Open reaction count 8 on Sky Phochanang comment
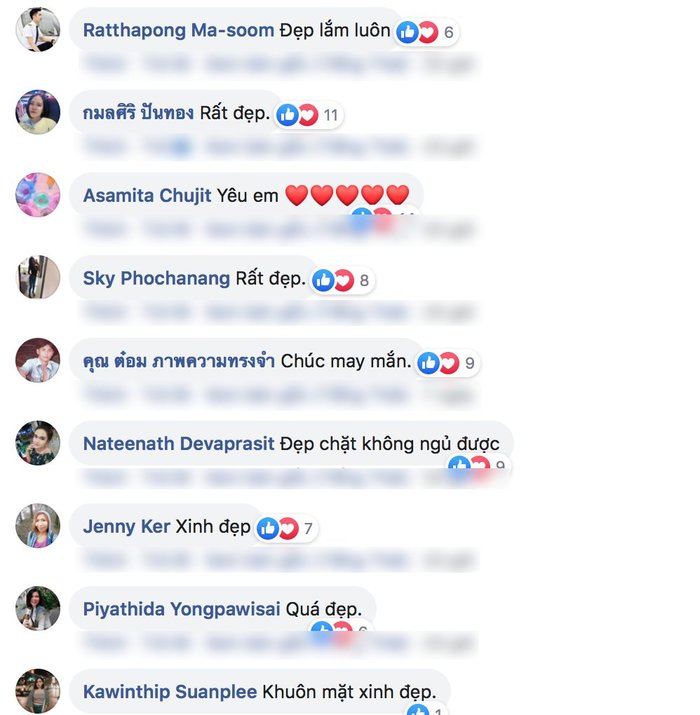 click(x=364, y=280)
